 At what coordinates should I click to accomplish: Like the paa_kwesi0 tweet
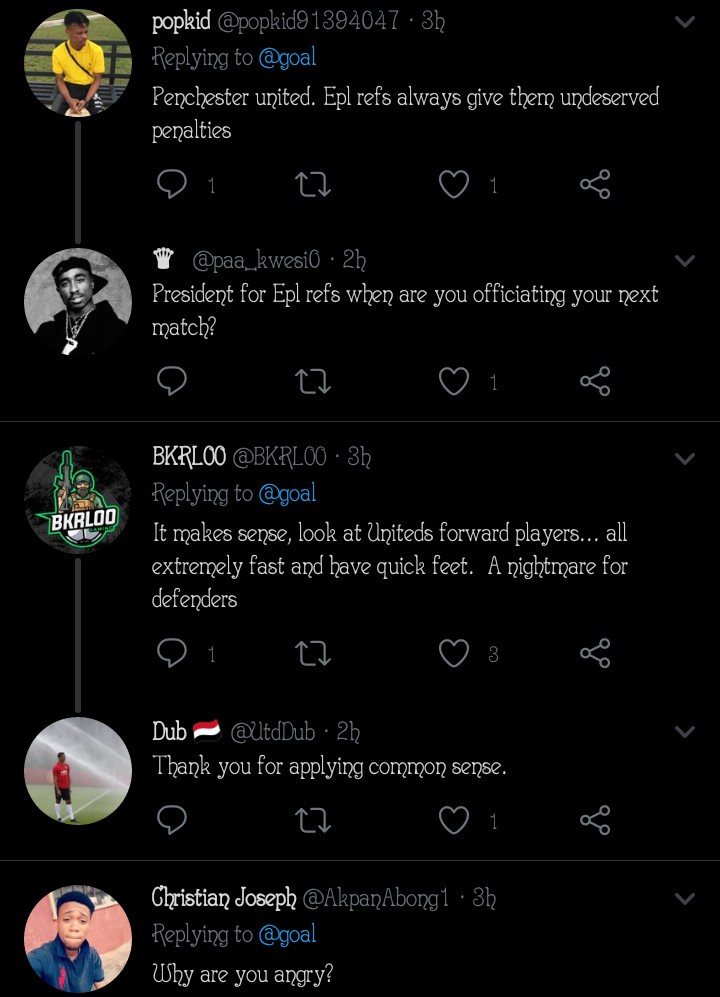455,381
